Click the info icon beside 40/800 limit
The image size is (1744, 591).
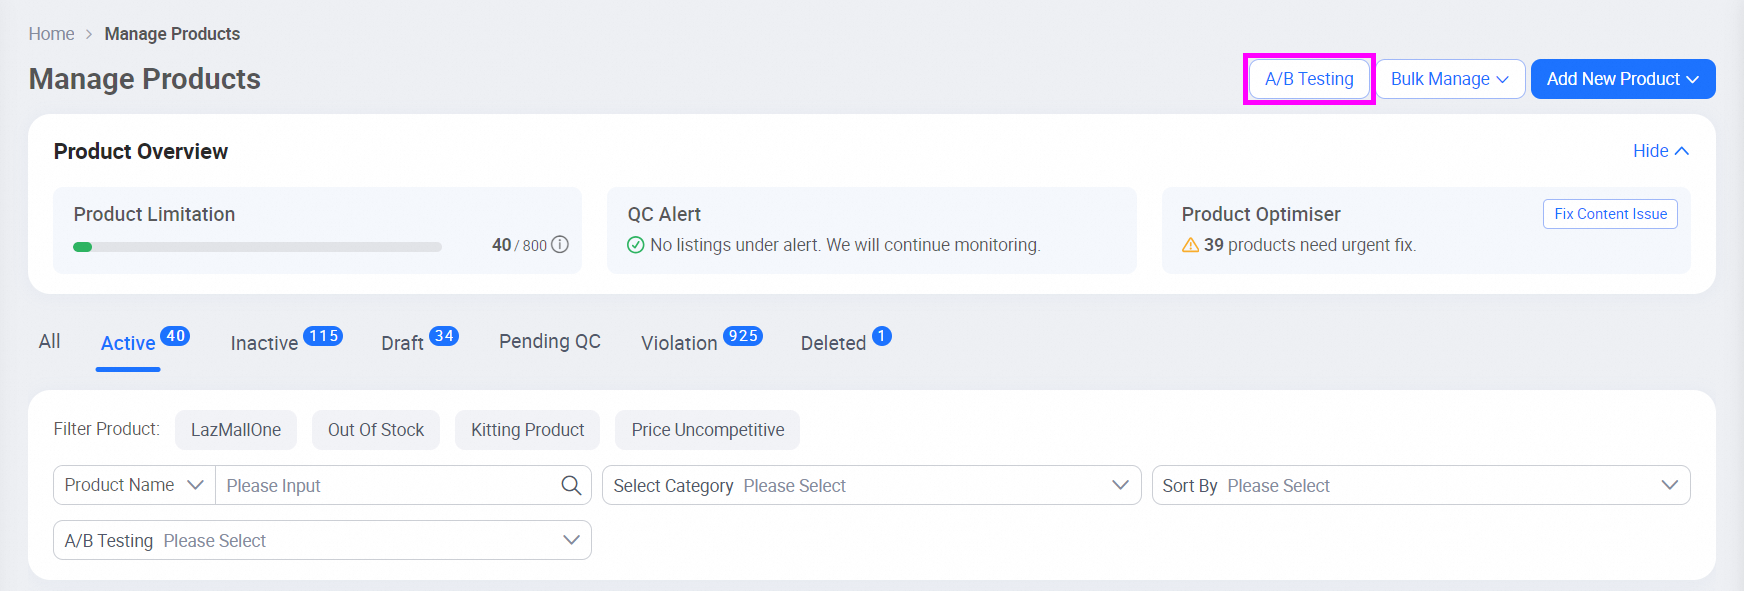click(x=561, y=244)
